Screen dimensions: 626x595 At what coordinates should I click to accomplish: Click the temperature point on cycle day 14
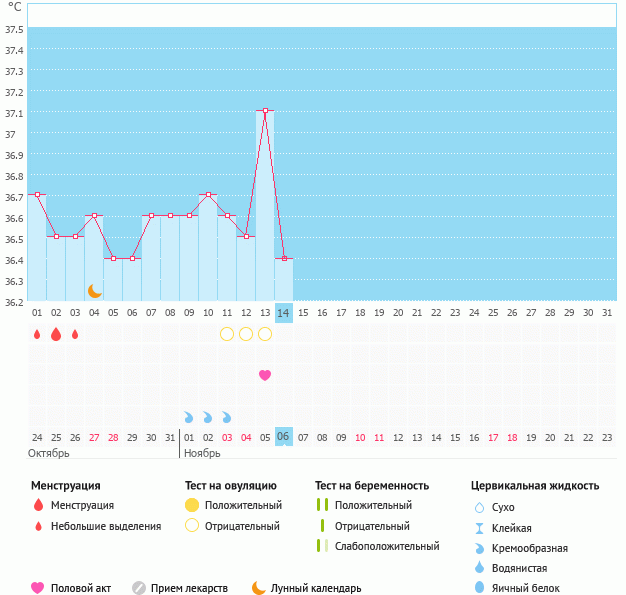point(284,258)
